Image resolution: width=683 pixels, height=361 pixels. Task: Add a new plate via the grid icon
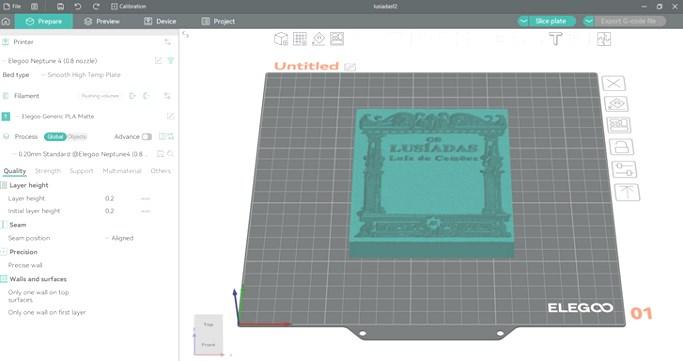(x=300, y=39)
